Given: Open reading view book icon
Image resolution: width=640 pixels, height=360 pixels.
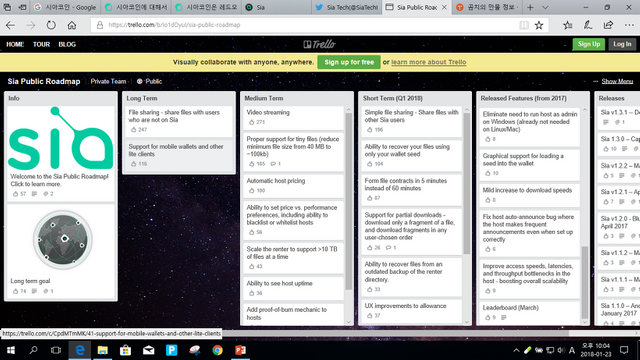Looking at the screenshot, I should [x=524, y=25].
